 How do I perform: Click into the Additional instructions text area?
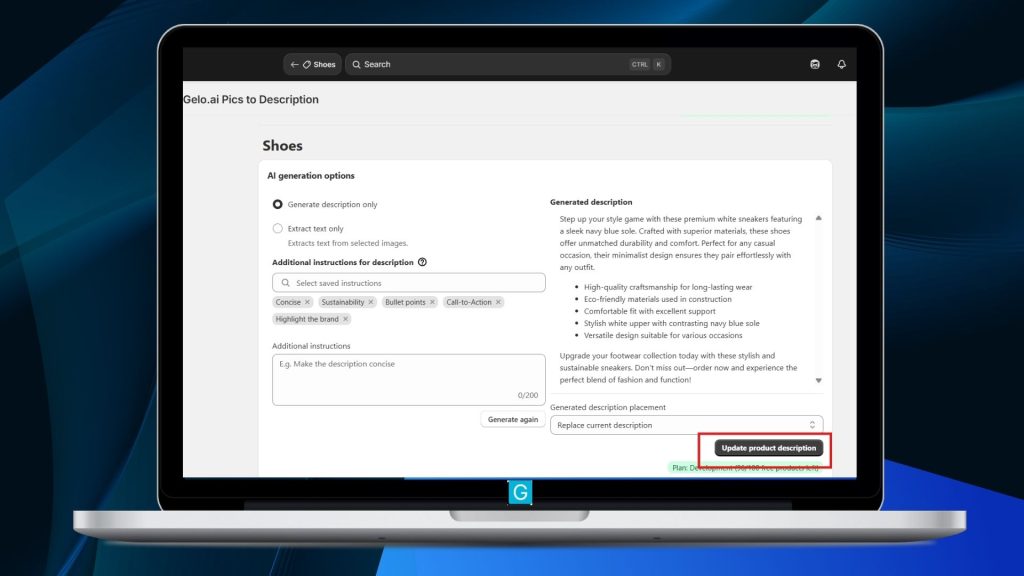pyautogui.click(x=409, y=379)
